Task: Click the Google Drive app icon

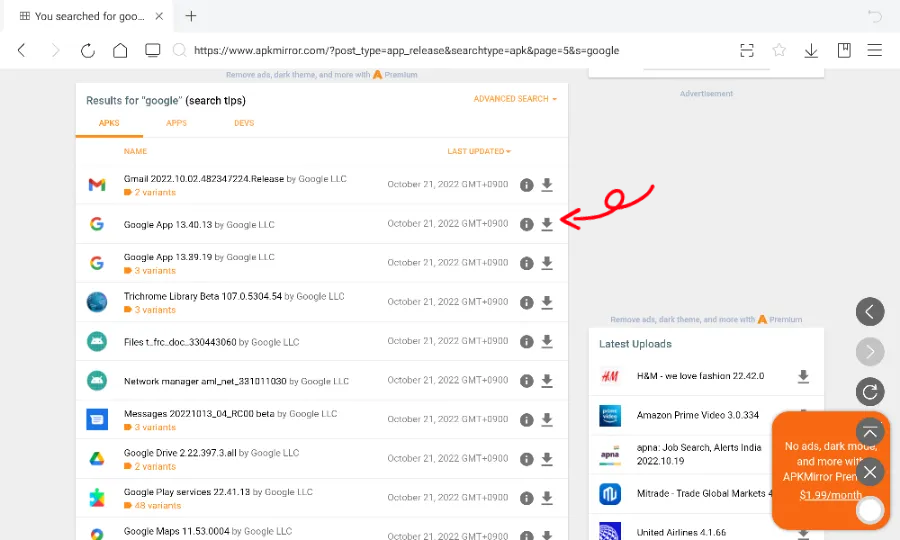Action: point(97,459)
